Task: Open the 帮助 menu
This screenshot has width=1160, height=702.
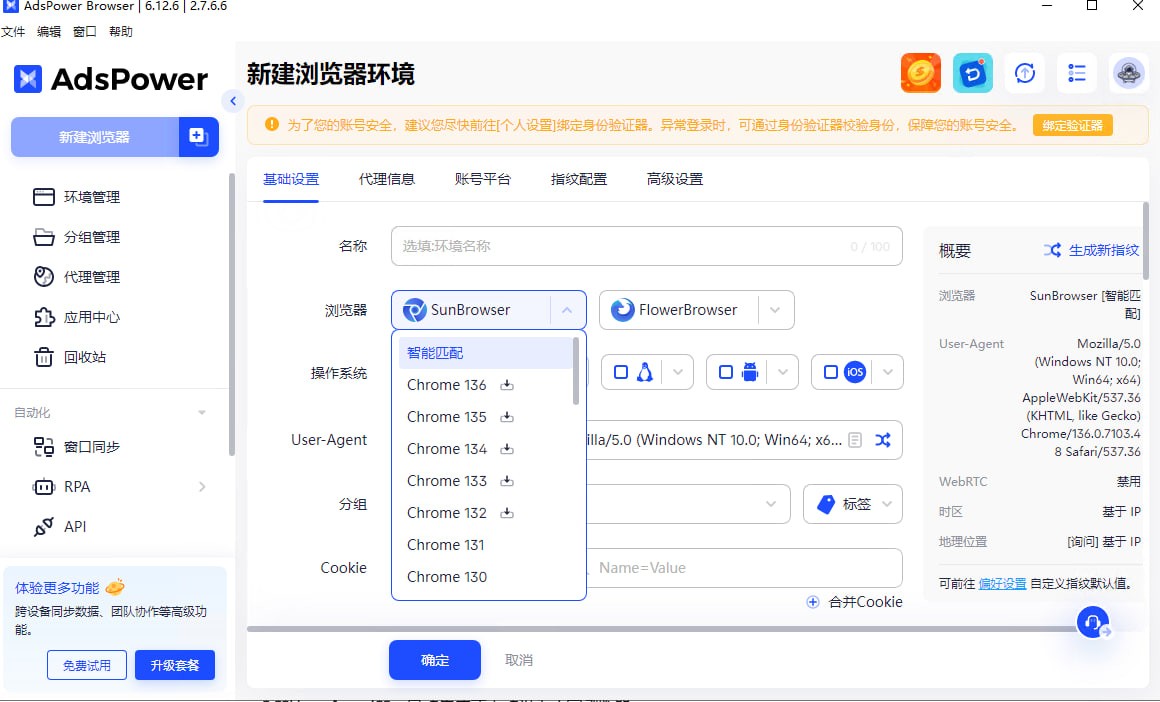Action: pos(121,32)
